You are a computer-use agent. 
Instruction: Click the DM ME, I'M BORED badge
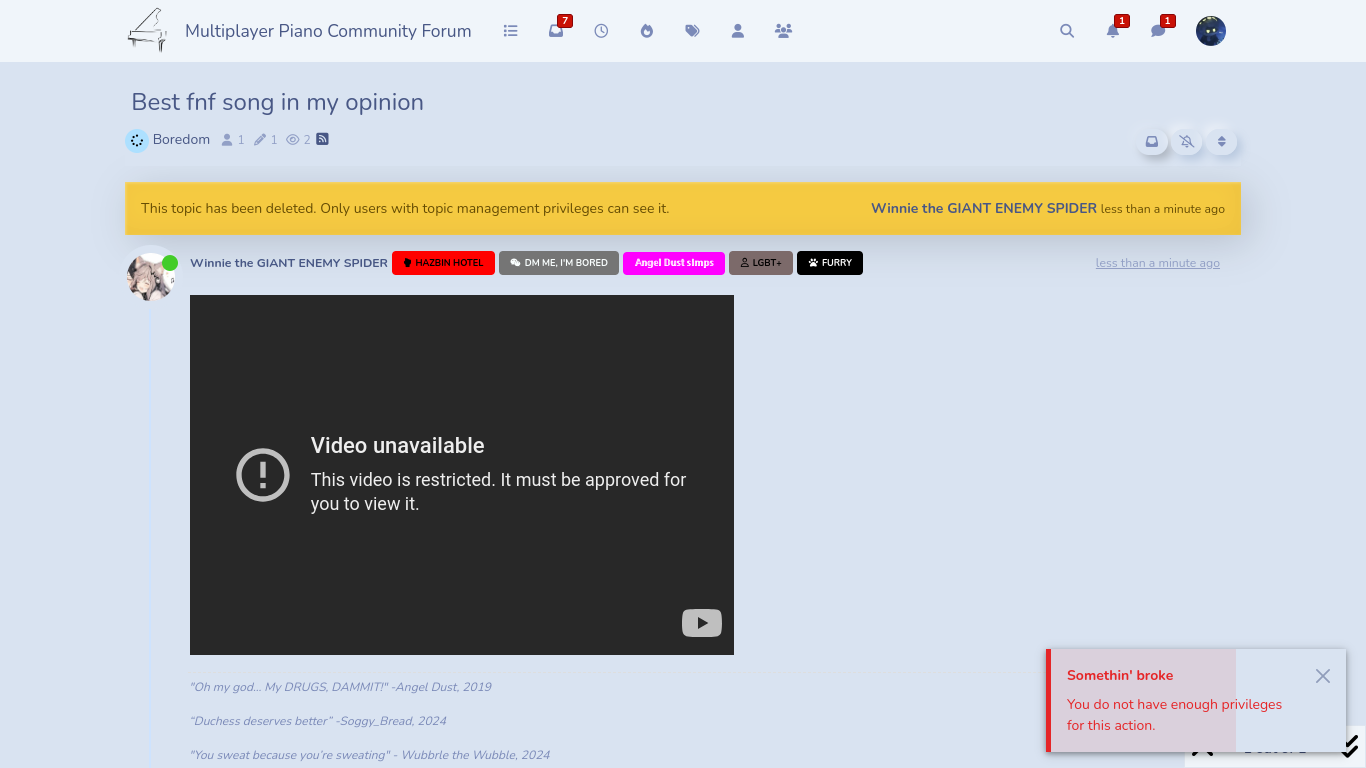559,263
